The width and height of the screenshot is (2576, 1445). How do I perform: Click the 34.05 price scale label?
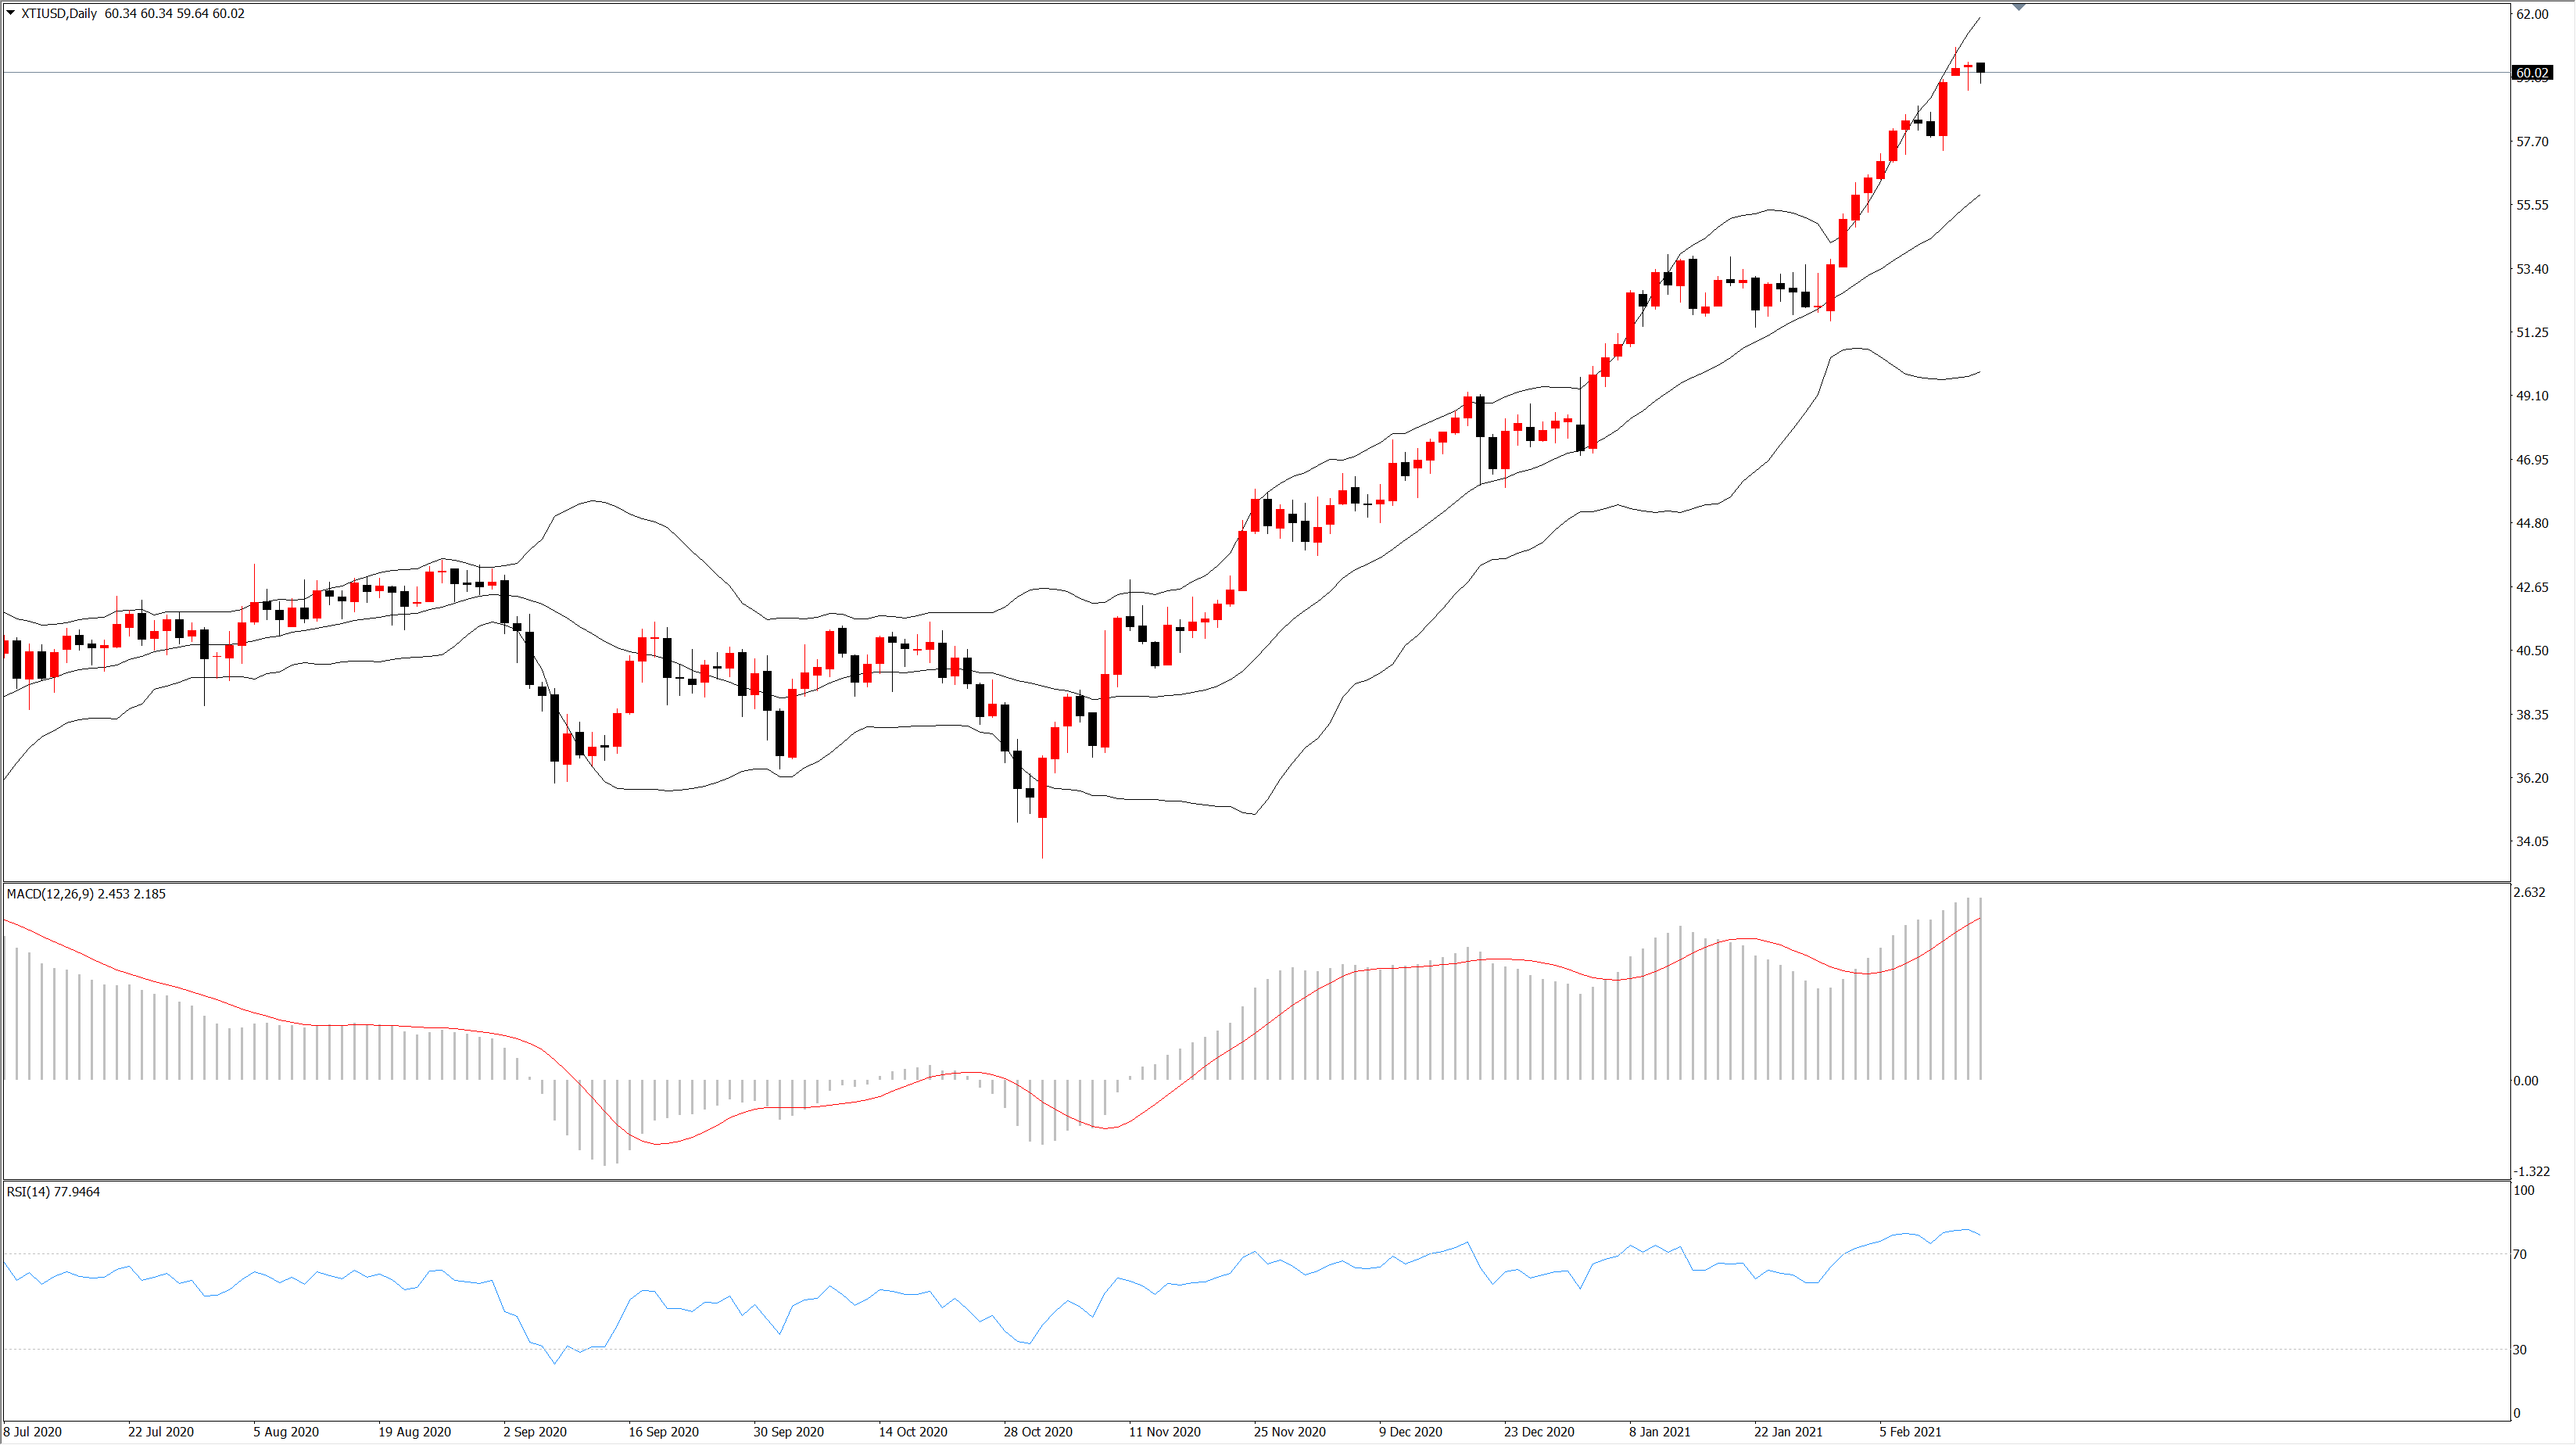(2532, 841)
